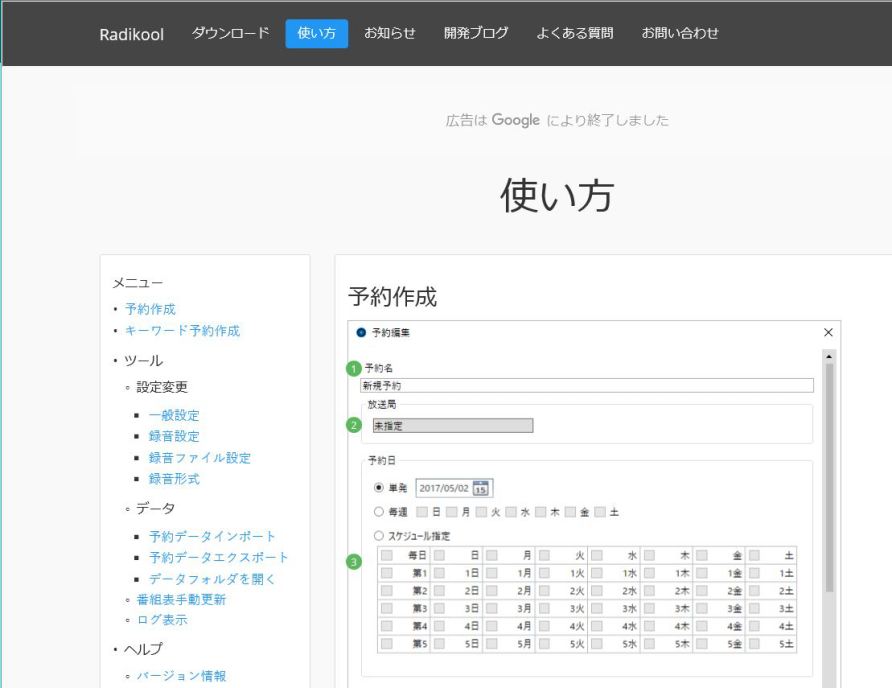Follow the 予約作成 sidebar link

tap(150, 309)
